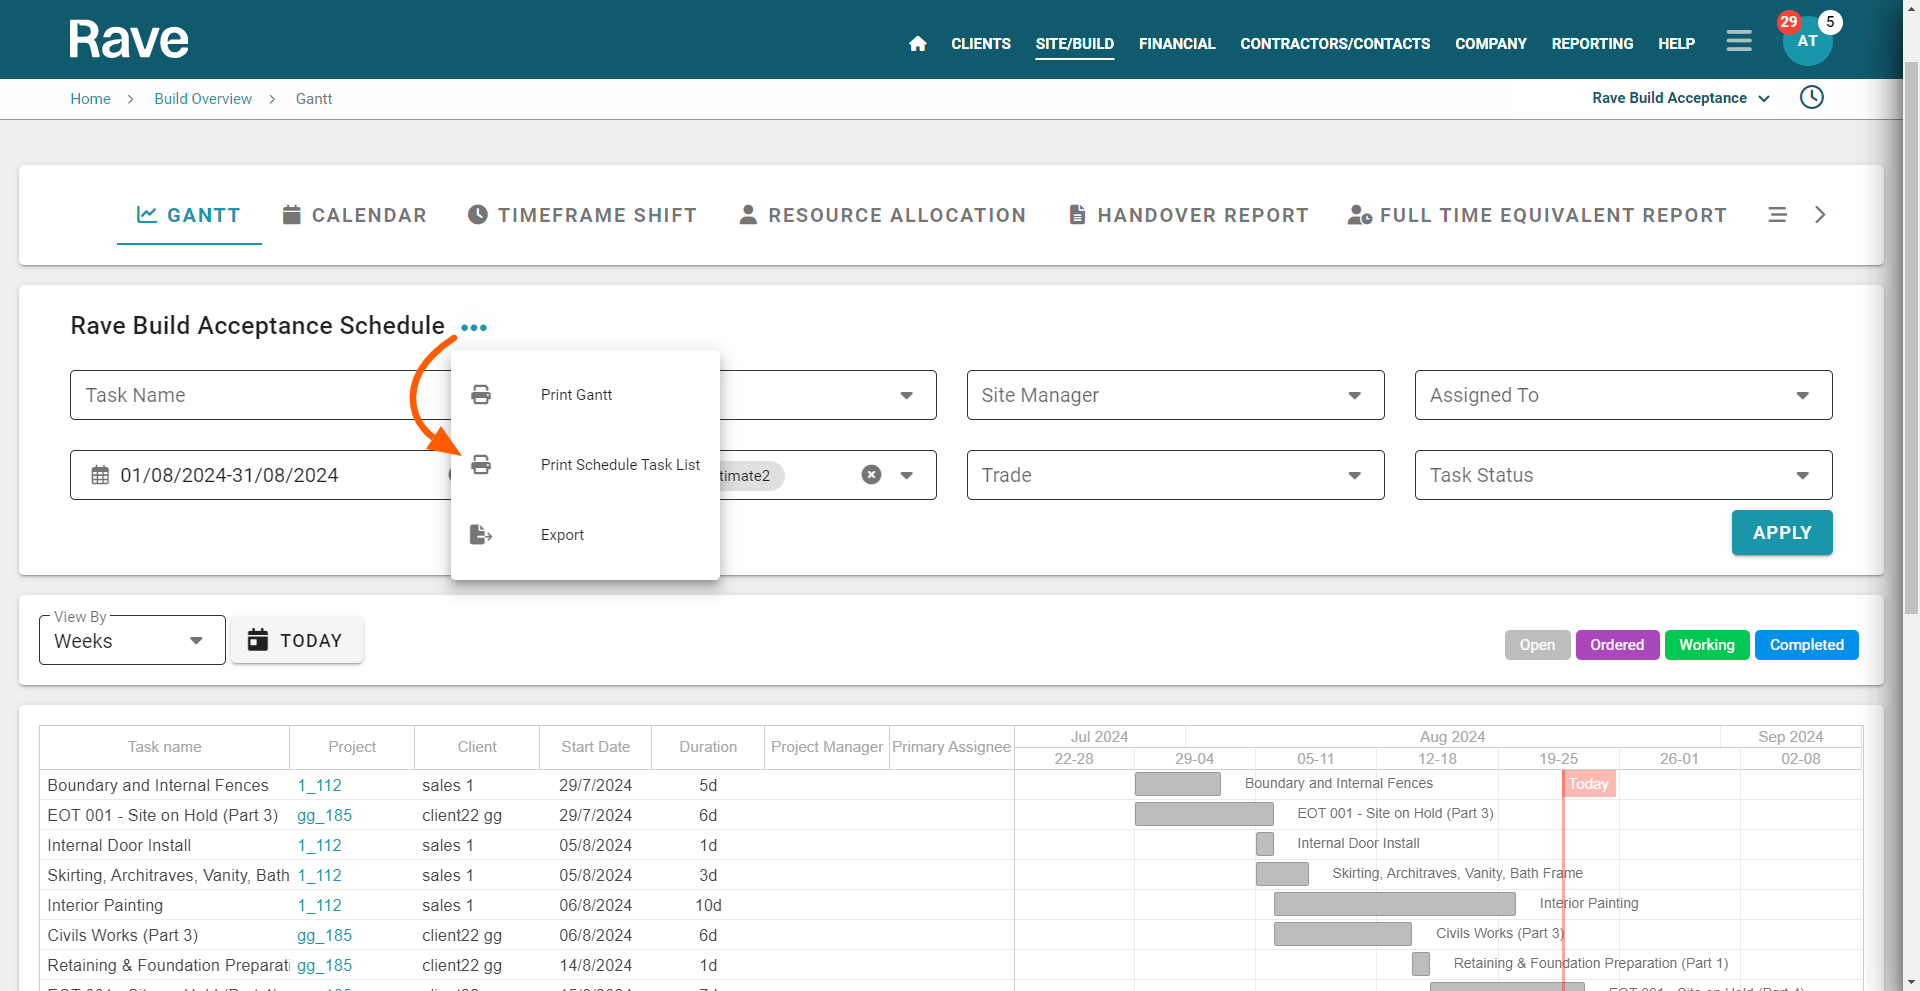Follow the Home breadcrumb link

click(x=90, y=99)
